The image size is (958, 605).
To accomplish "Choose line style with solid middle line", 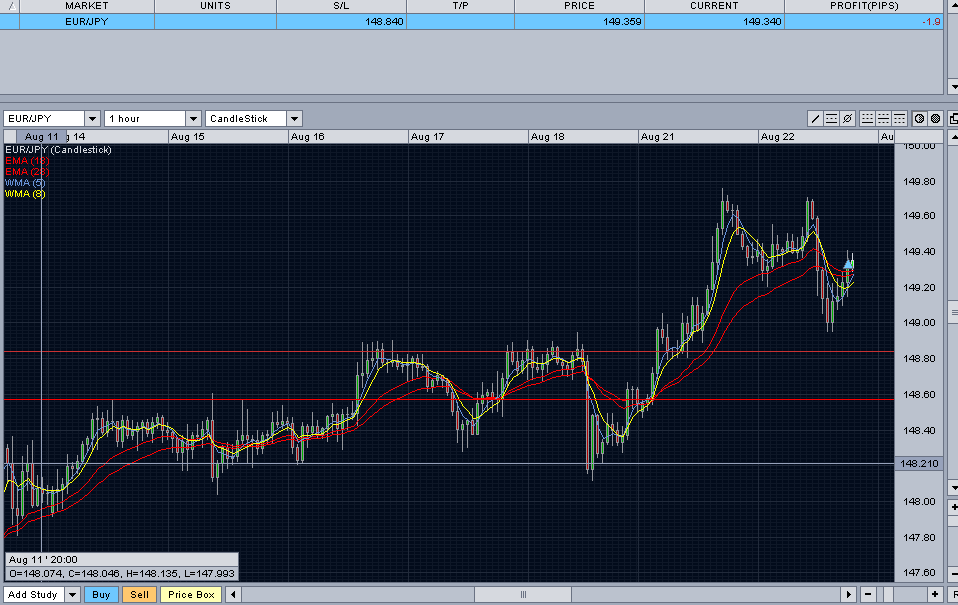I will 883,119.
